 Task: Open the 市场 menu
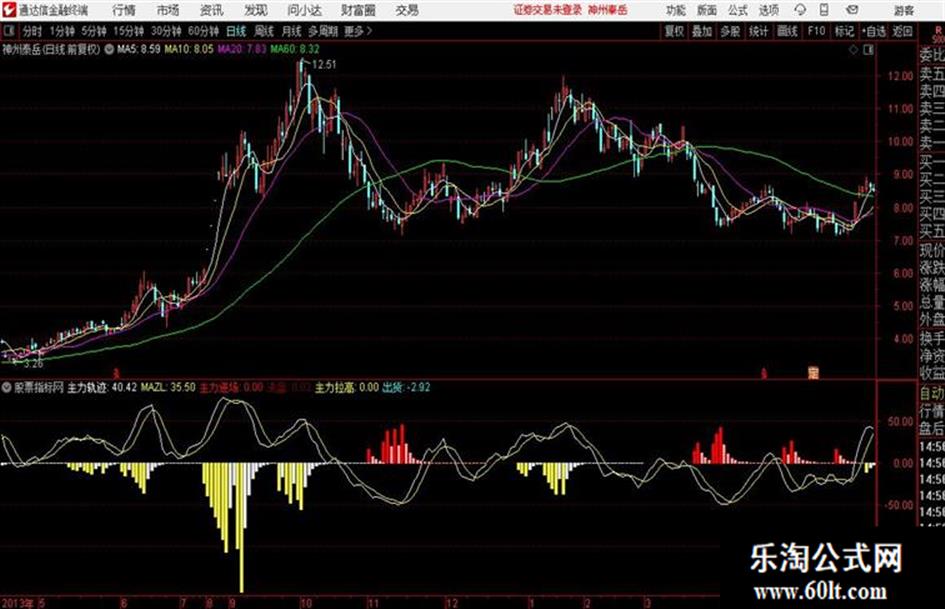[168, 10]
